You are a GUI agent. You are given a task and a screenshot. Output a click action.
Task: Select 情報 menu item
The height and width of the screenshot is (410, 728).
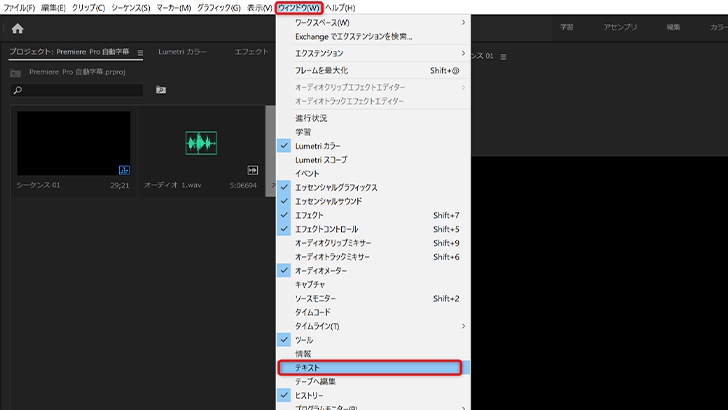(x=373, y=354)
